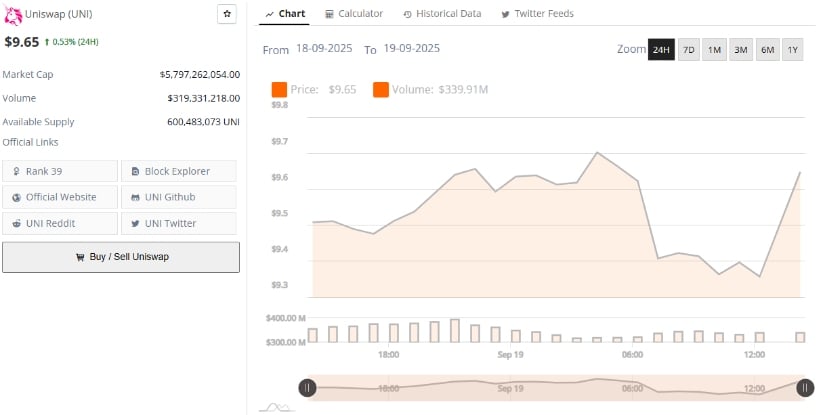Click the $400.00 M volume axis label

286,318
